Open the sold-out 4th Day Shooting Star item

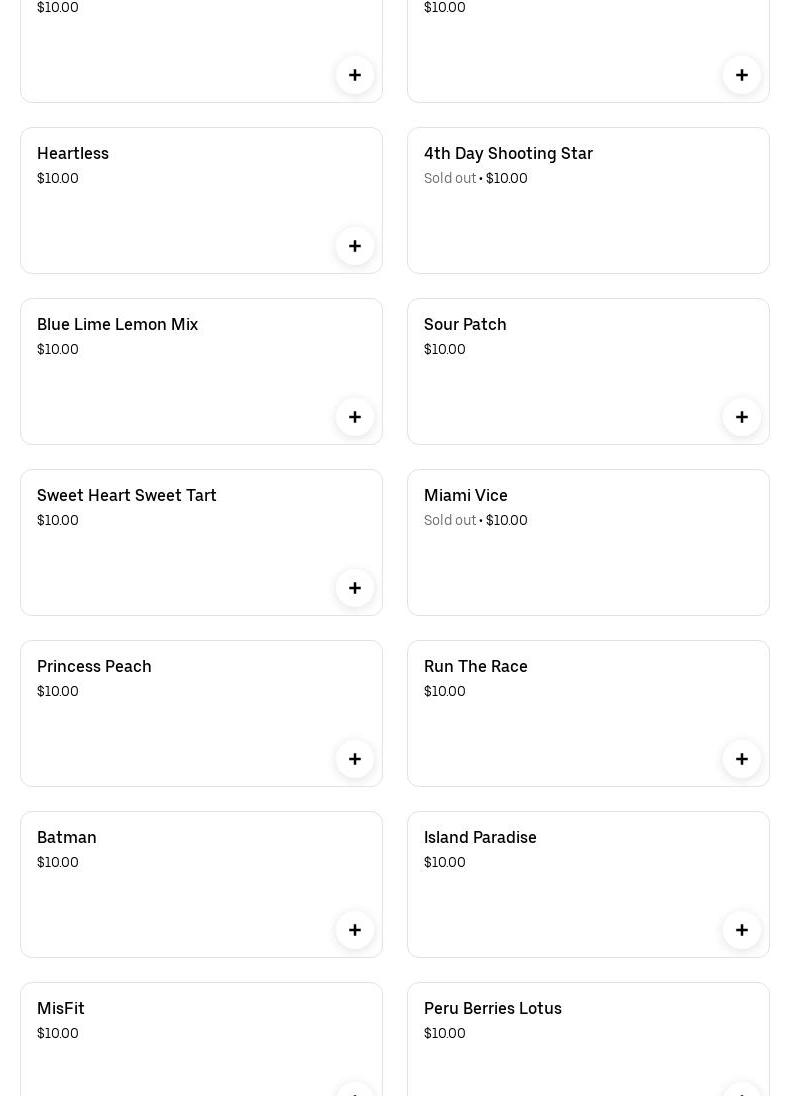click(x=588, y=200)
